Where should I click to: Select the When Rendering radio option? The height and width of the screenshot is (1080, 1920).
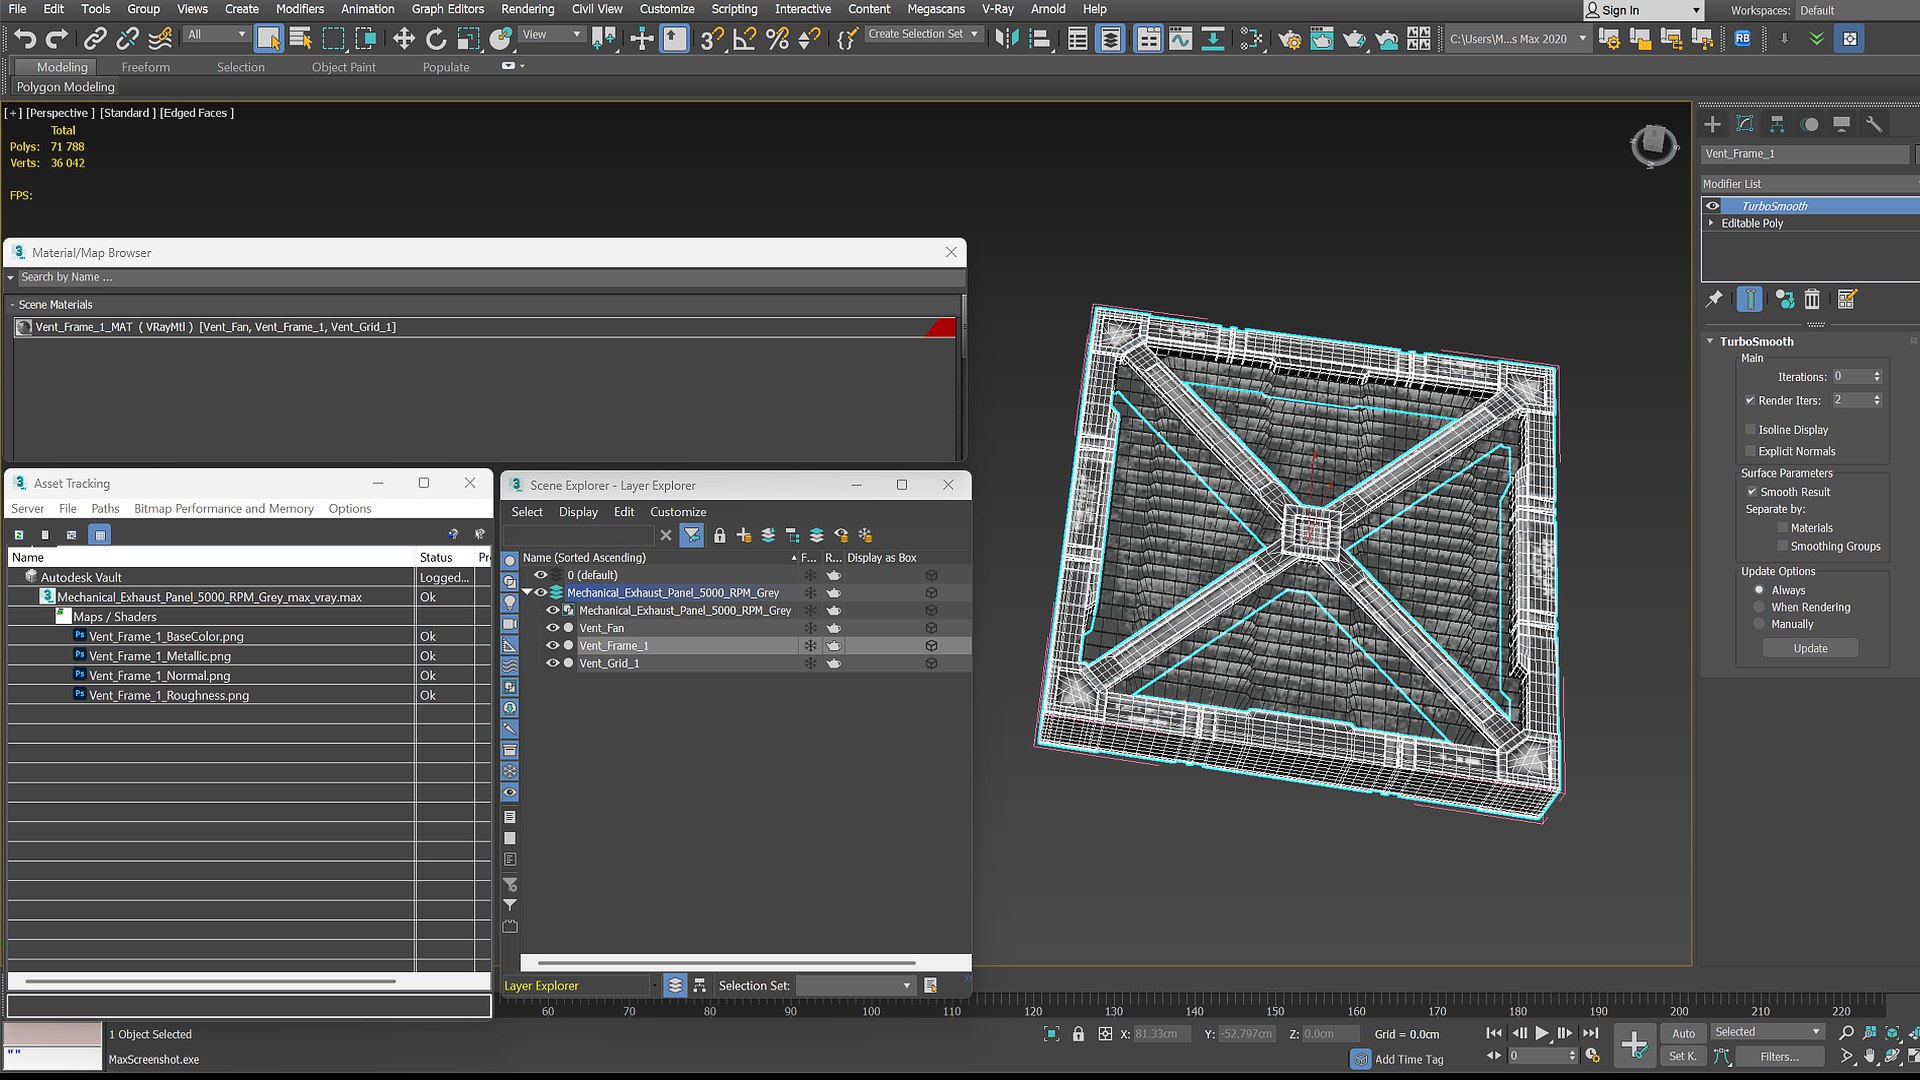pyautogui.click(x=1759, y=607)
